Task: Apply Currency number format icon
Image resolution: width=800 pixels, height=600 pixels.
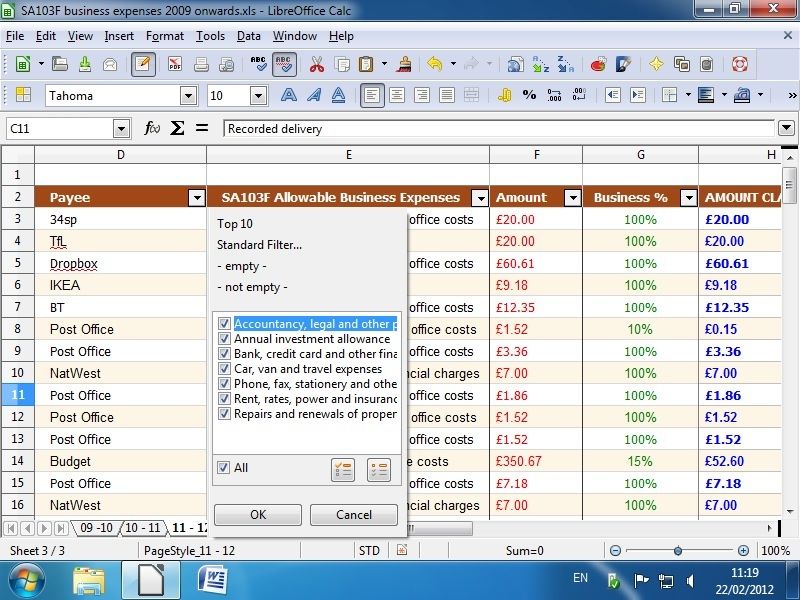Action: [x=504, y=95]
